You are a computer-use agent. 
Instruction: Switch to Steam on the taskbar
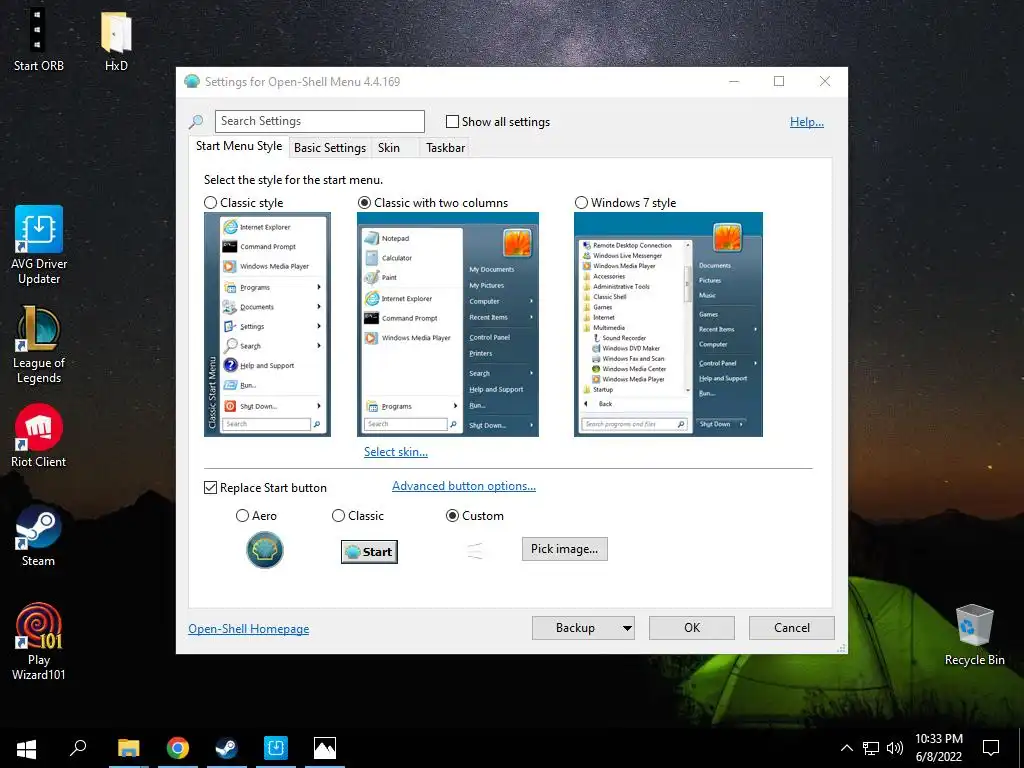click(x=227, y=748)
